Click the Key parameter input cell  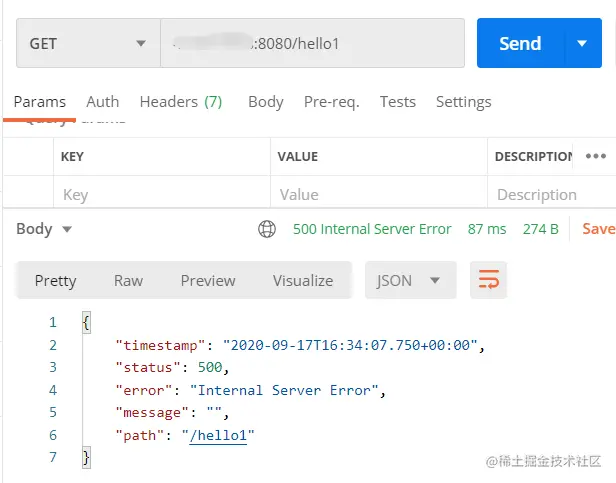point(160,195)
